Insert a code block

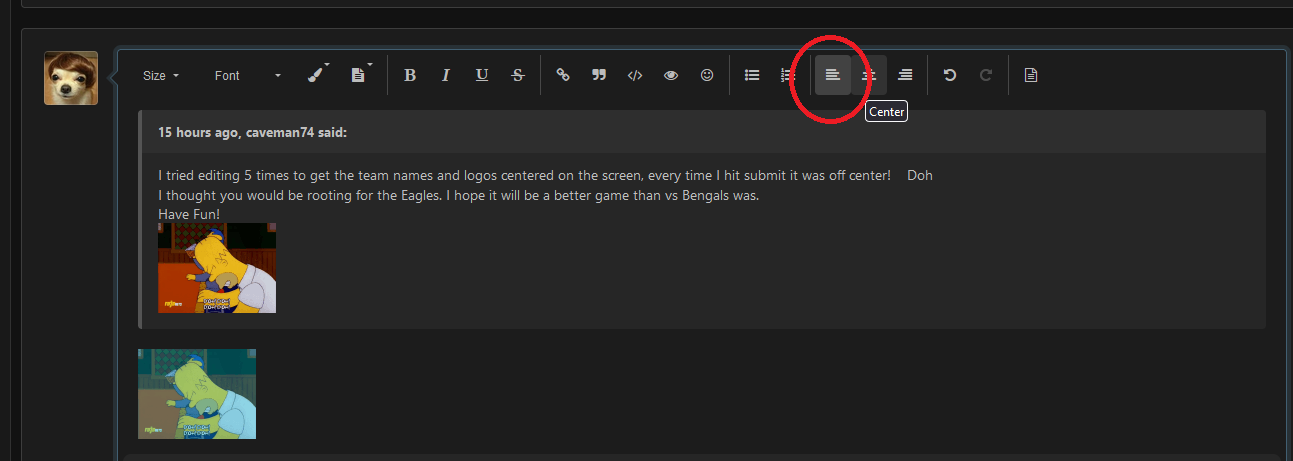coord(635,75)
